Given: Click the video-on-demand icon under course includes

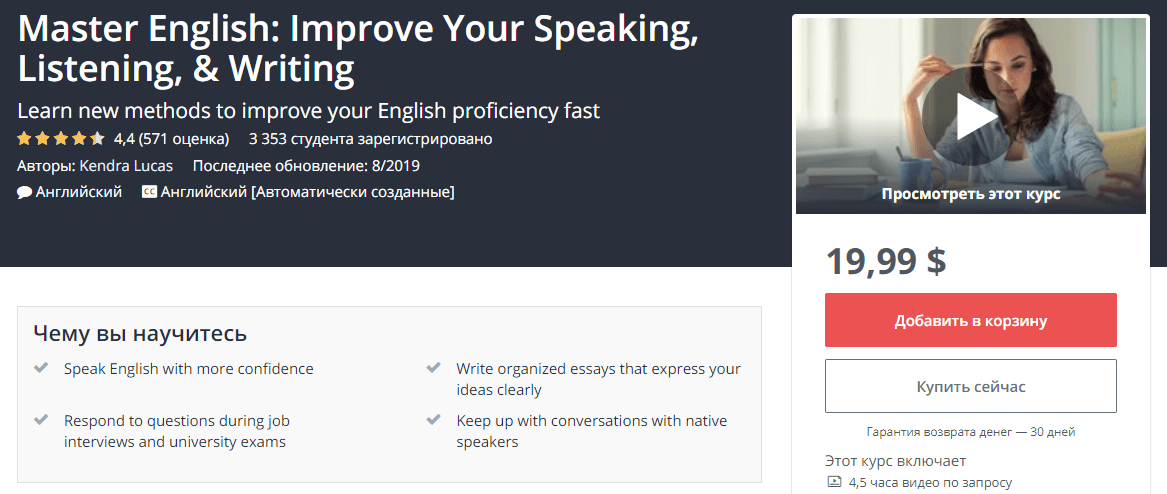Looking at the screenshot, I should pyautogui.click(x=834, y=482).
